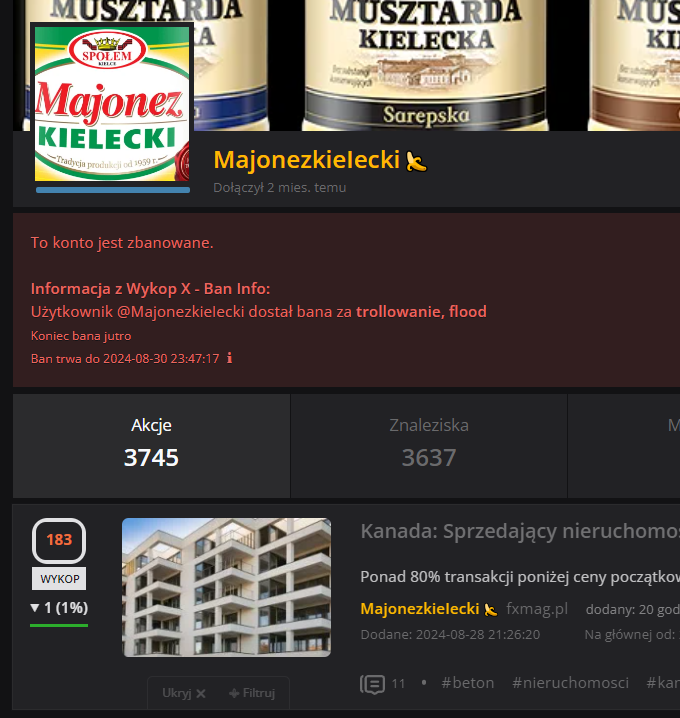Click the Majonezkielecki profile name heading
The image size is (680, 718).
[x=307, y=160]
